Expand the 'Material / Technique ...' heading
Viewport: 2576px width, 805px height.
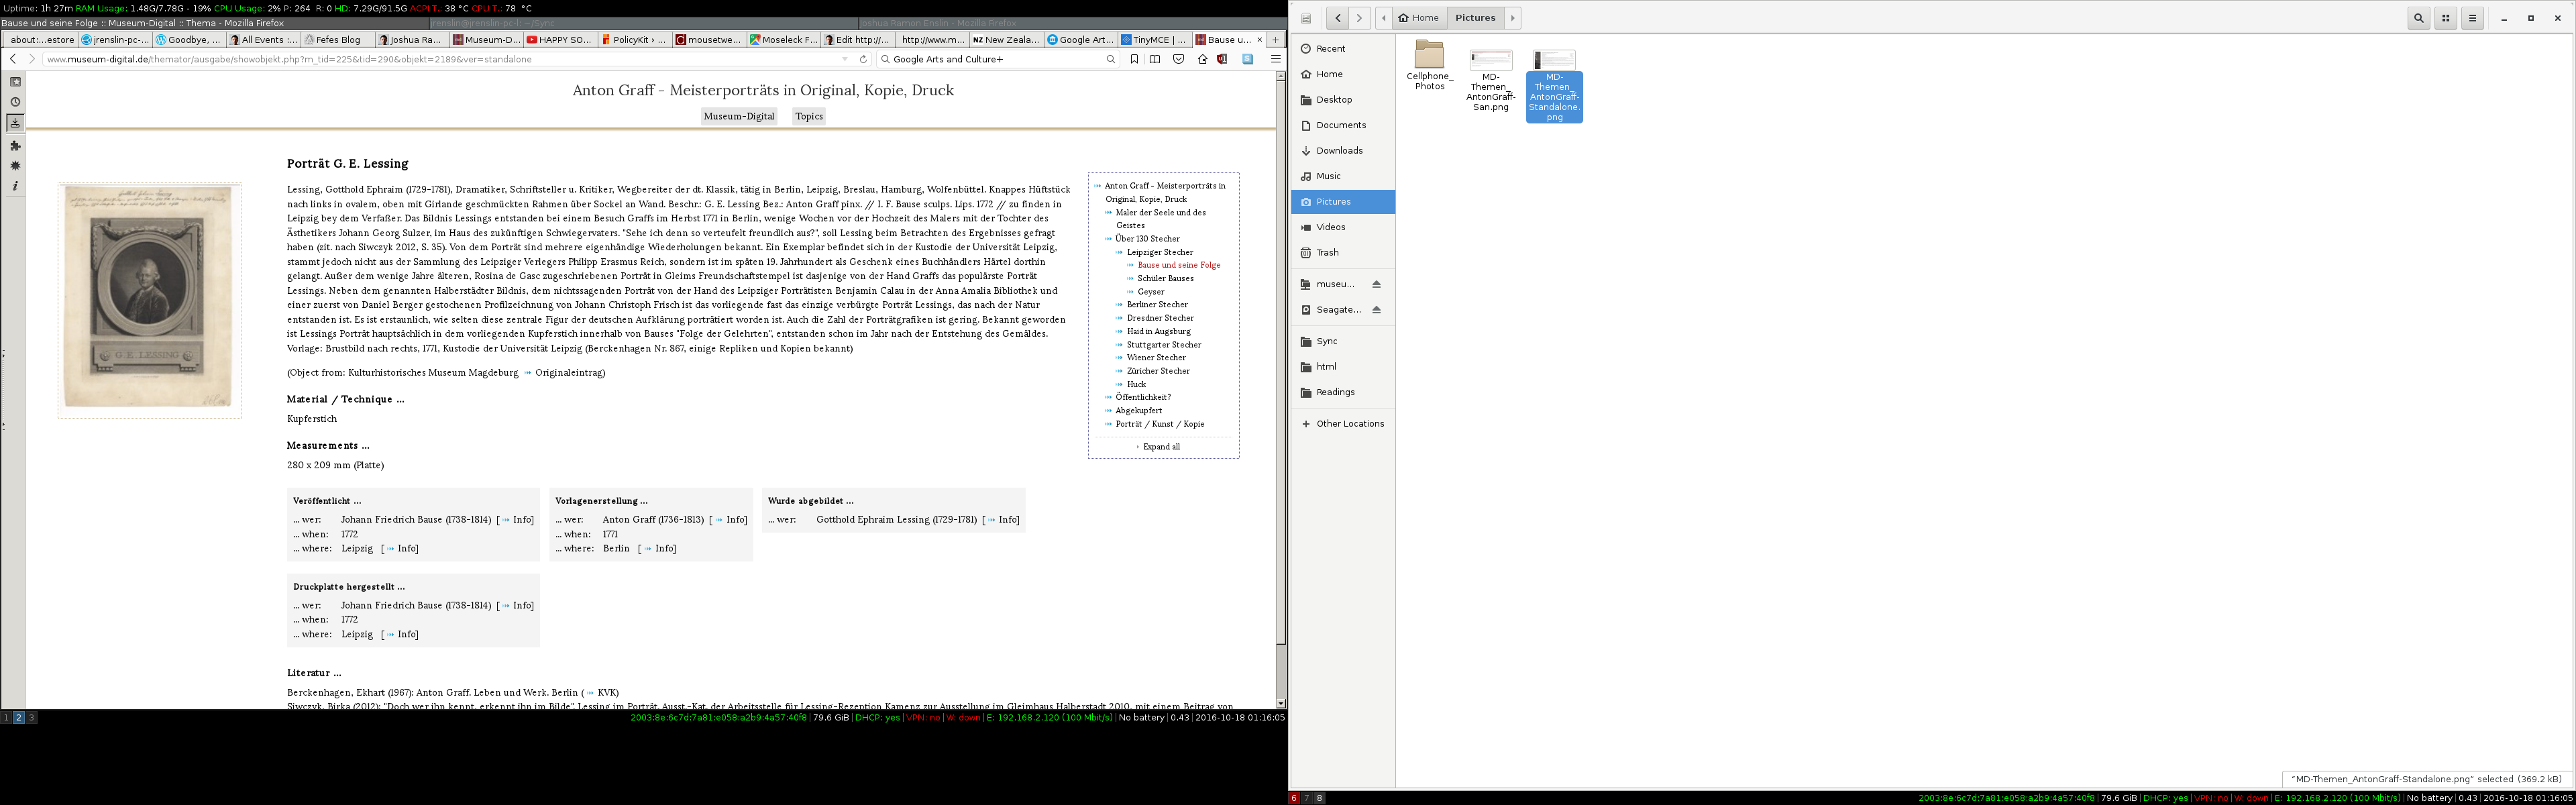point(345,399)
